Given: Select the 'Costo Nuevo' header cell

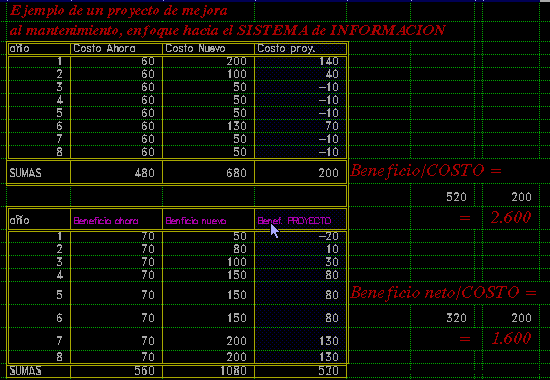Looking at the screenshot, I should 208,48.
